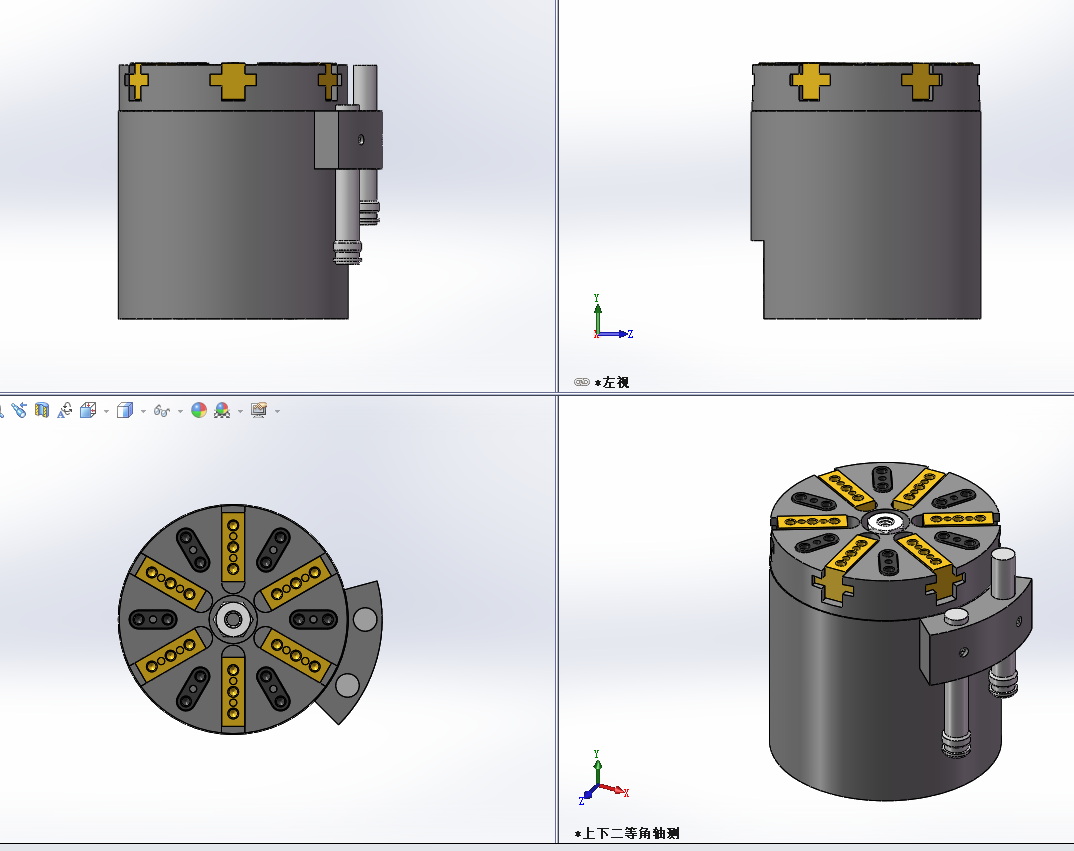1074x851 pixels.
Task: Click the Previous View icon
Action: [18, 410]
